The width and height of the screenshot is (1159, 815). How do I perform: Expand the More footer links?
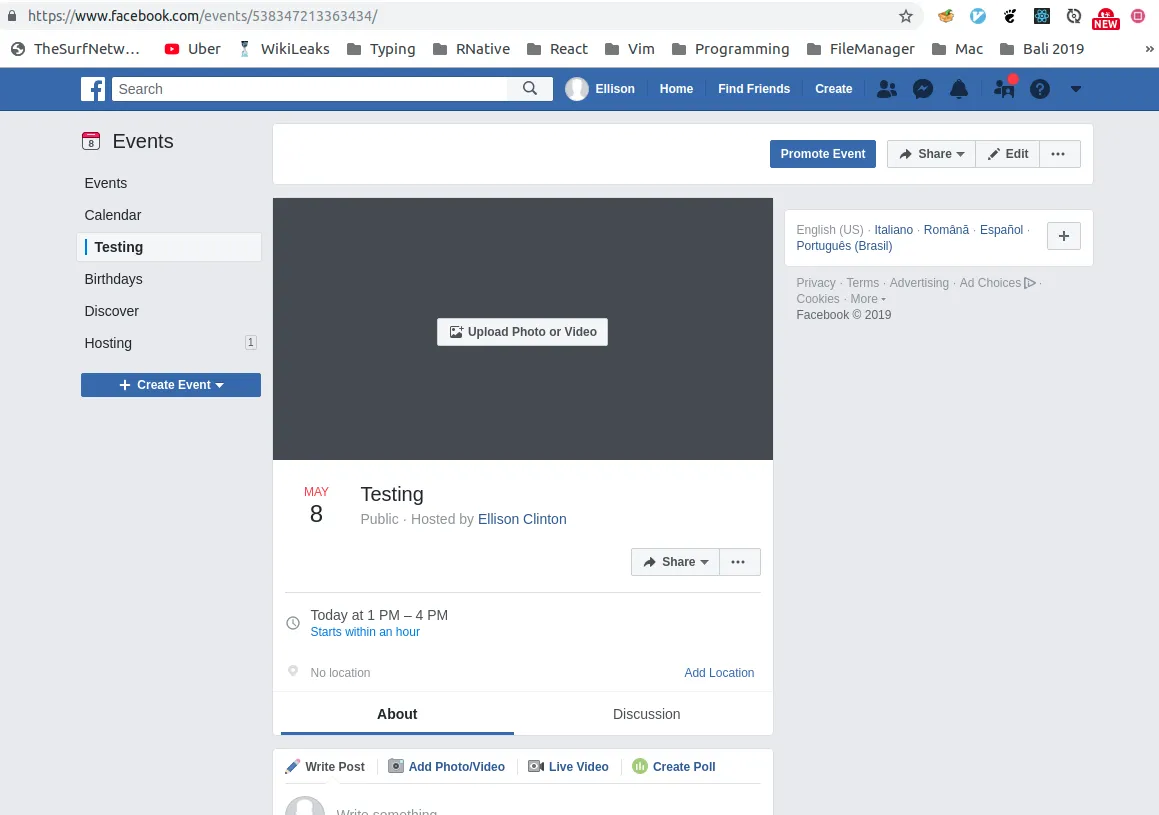click(868, 299)
